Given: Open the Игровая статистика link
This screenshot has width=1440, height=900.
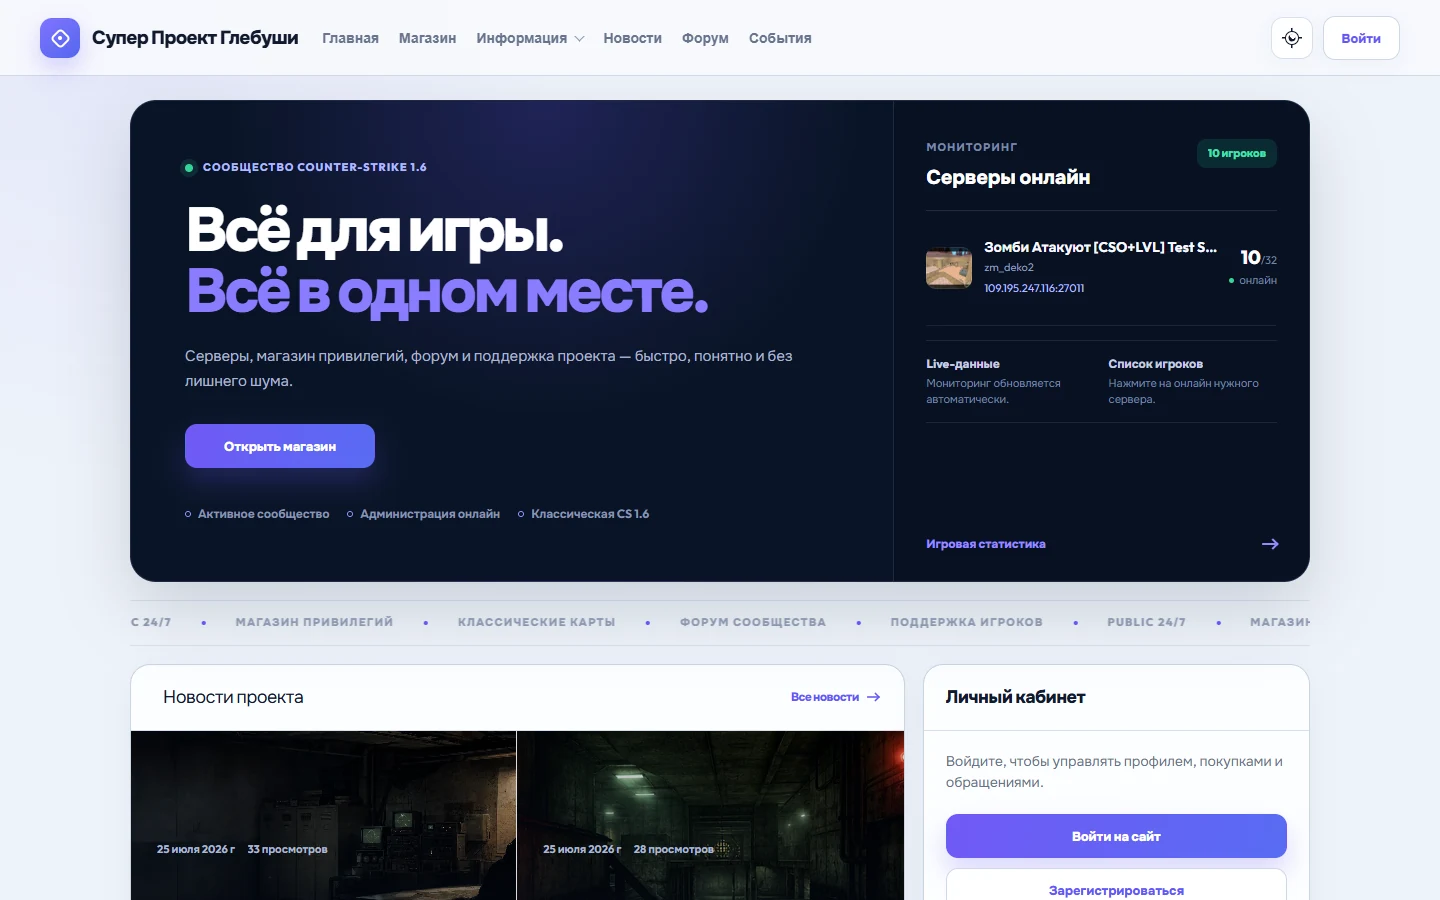Looking at the screenshot, I should (986, 544).
